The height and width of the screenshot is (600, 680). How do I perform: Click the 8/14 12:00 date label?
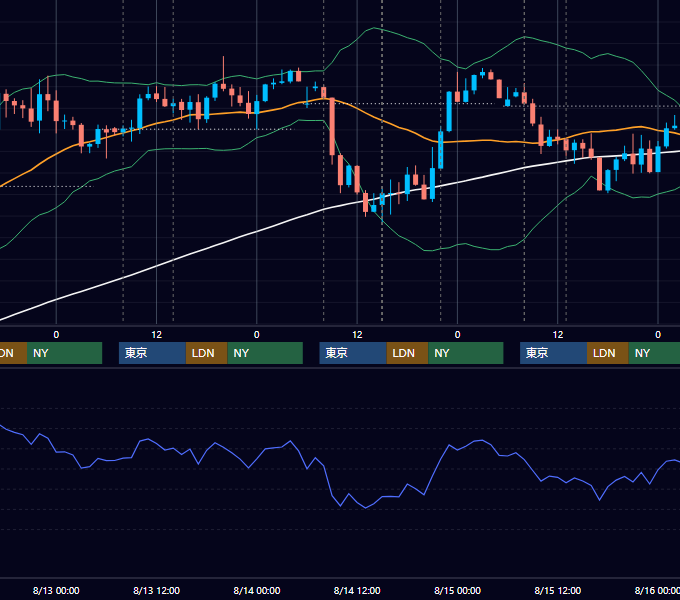[x=357, y=590]
